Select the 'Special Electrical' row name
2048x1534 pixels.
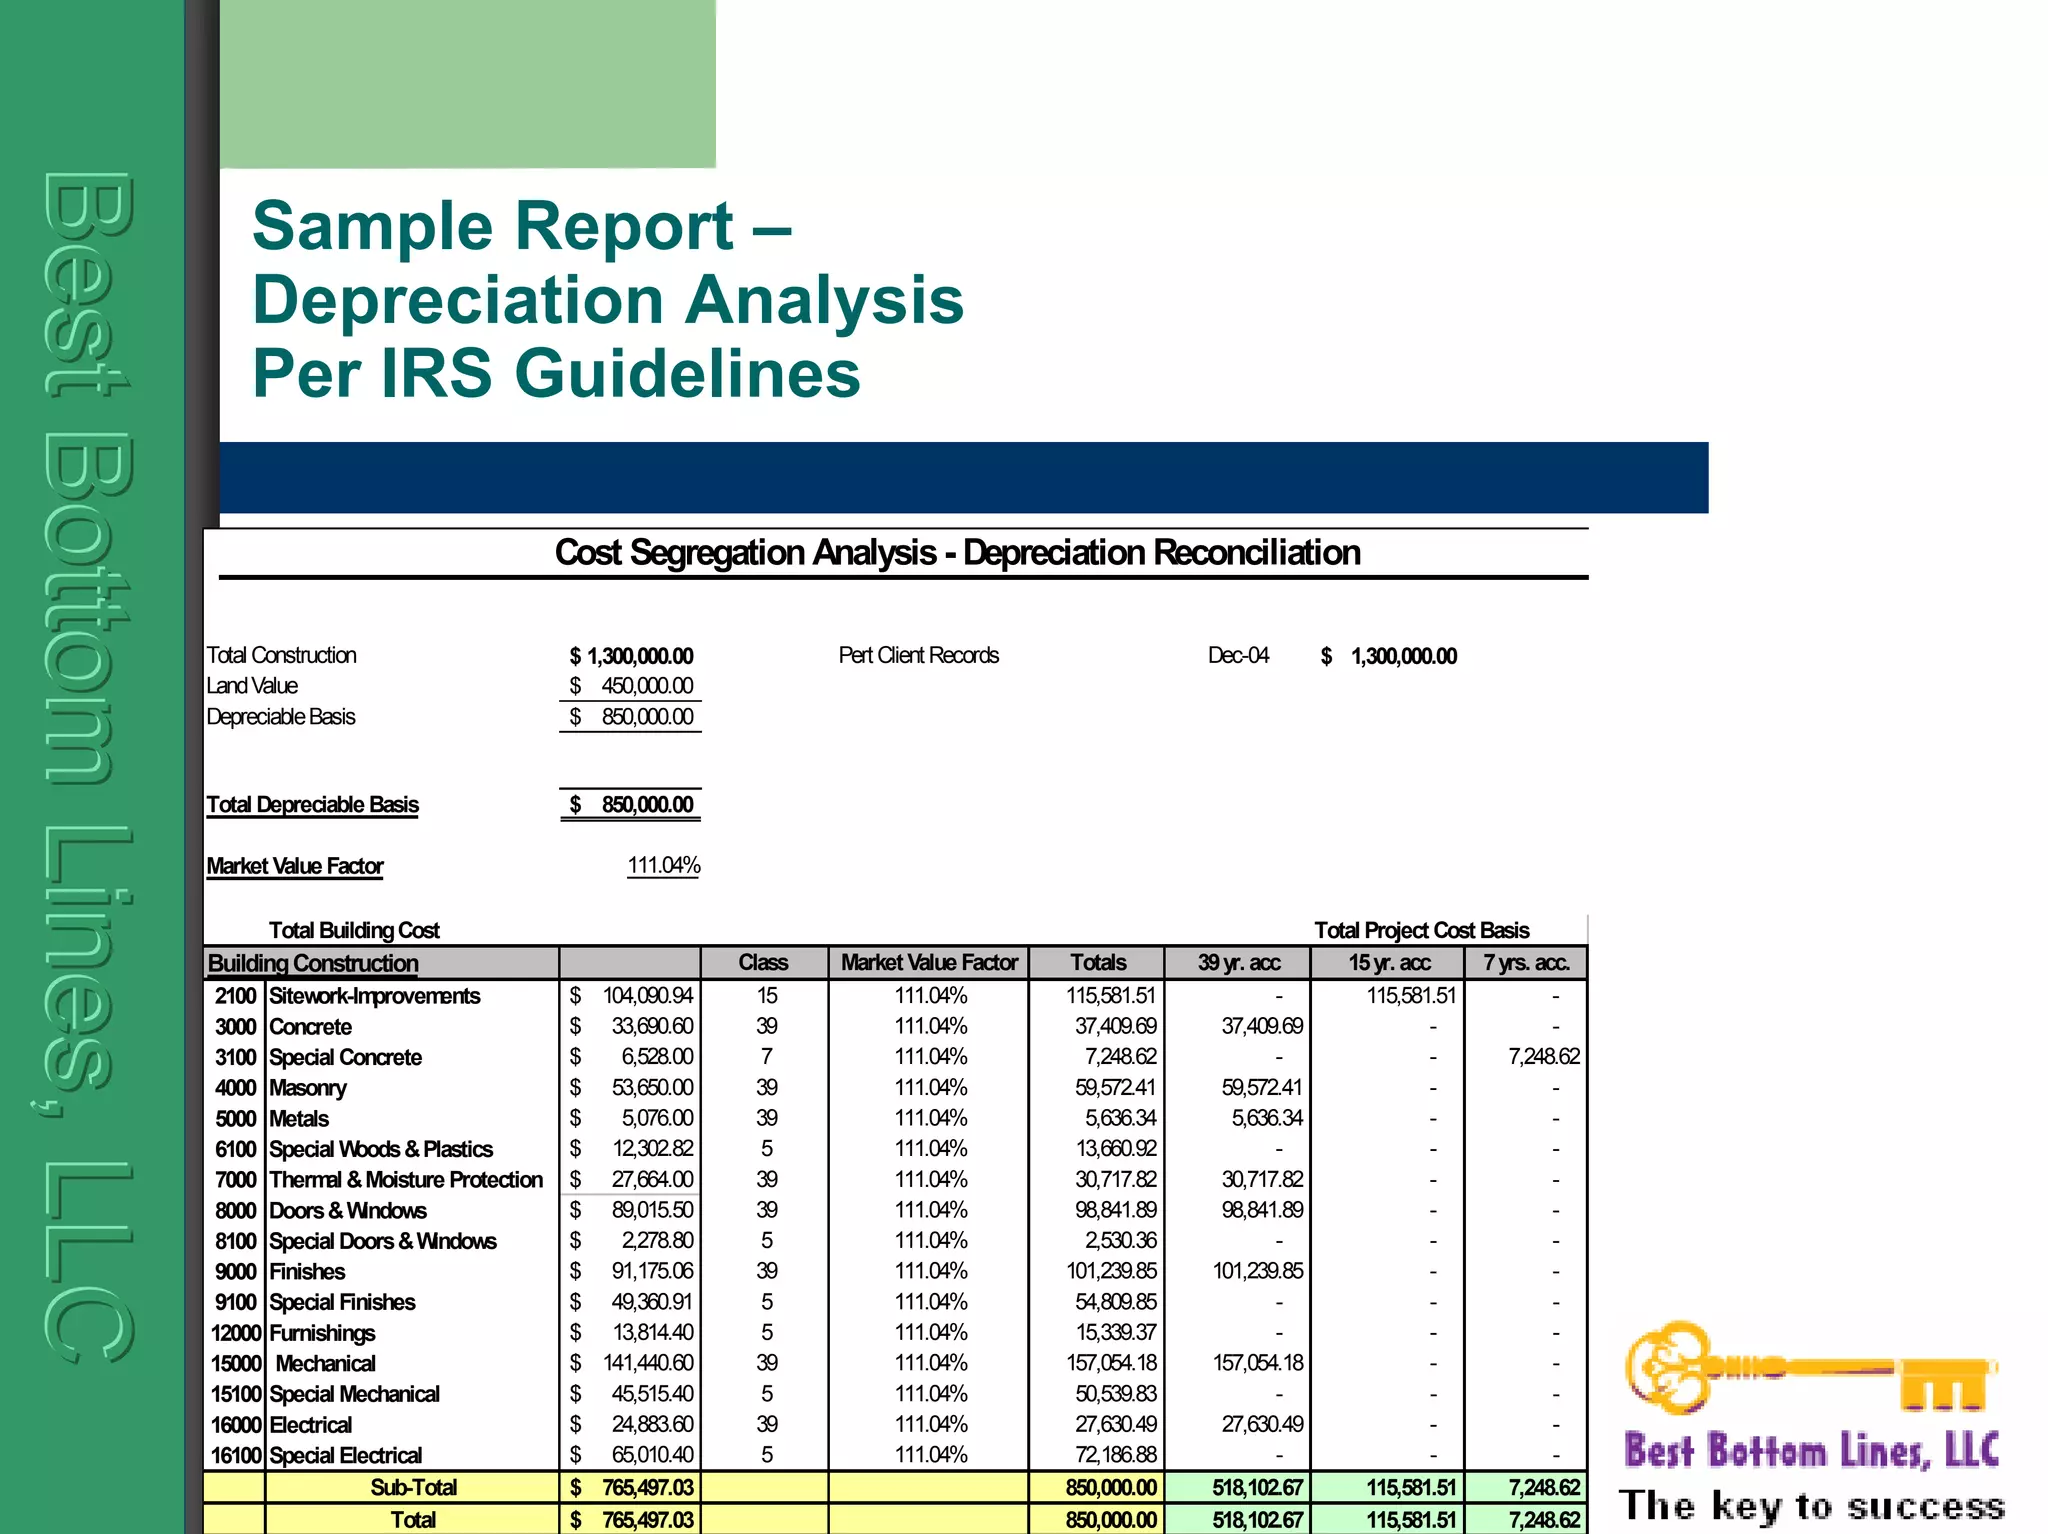tap(345, 1456)
